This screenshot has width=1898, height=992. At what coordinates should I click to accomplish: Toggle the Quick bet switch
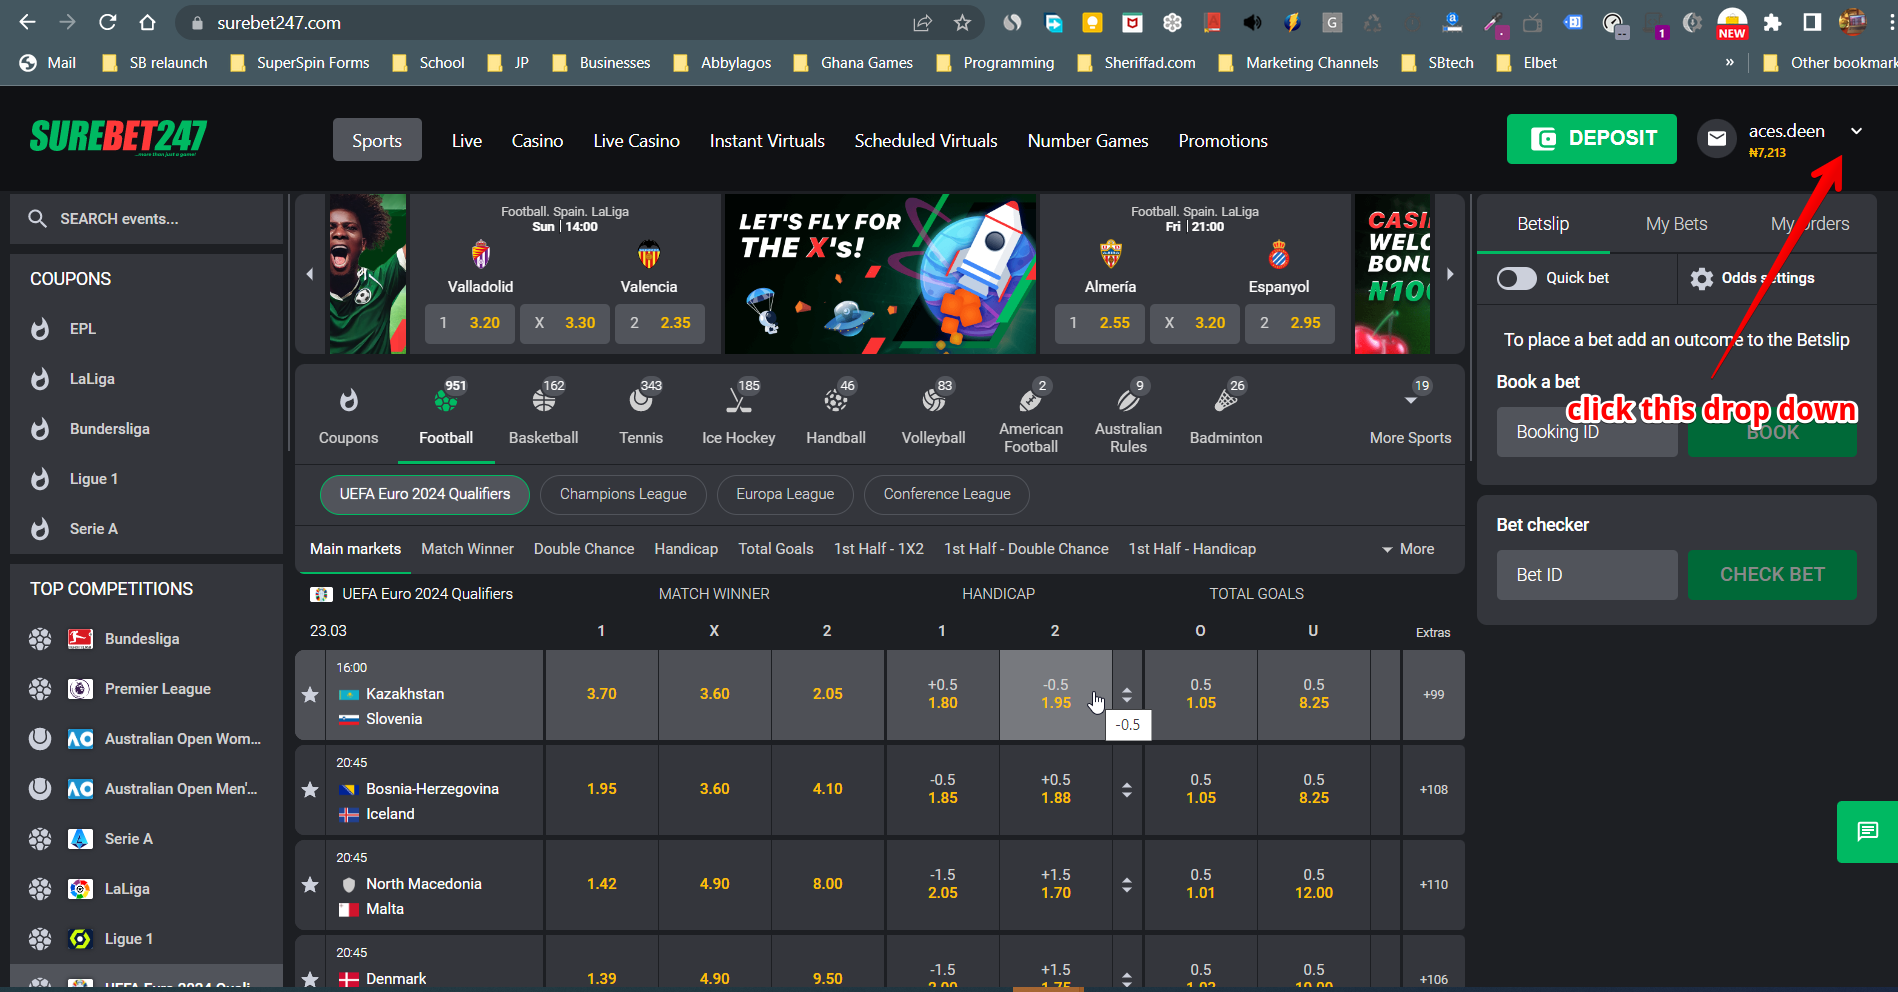pyautogui.click(x=1516, y=278)
